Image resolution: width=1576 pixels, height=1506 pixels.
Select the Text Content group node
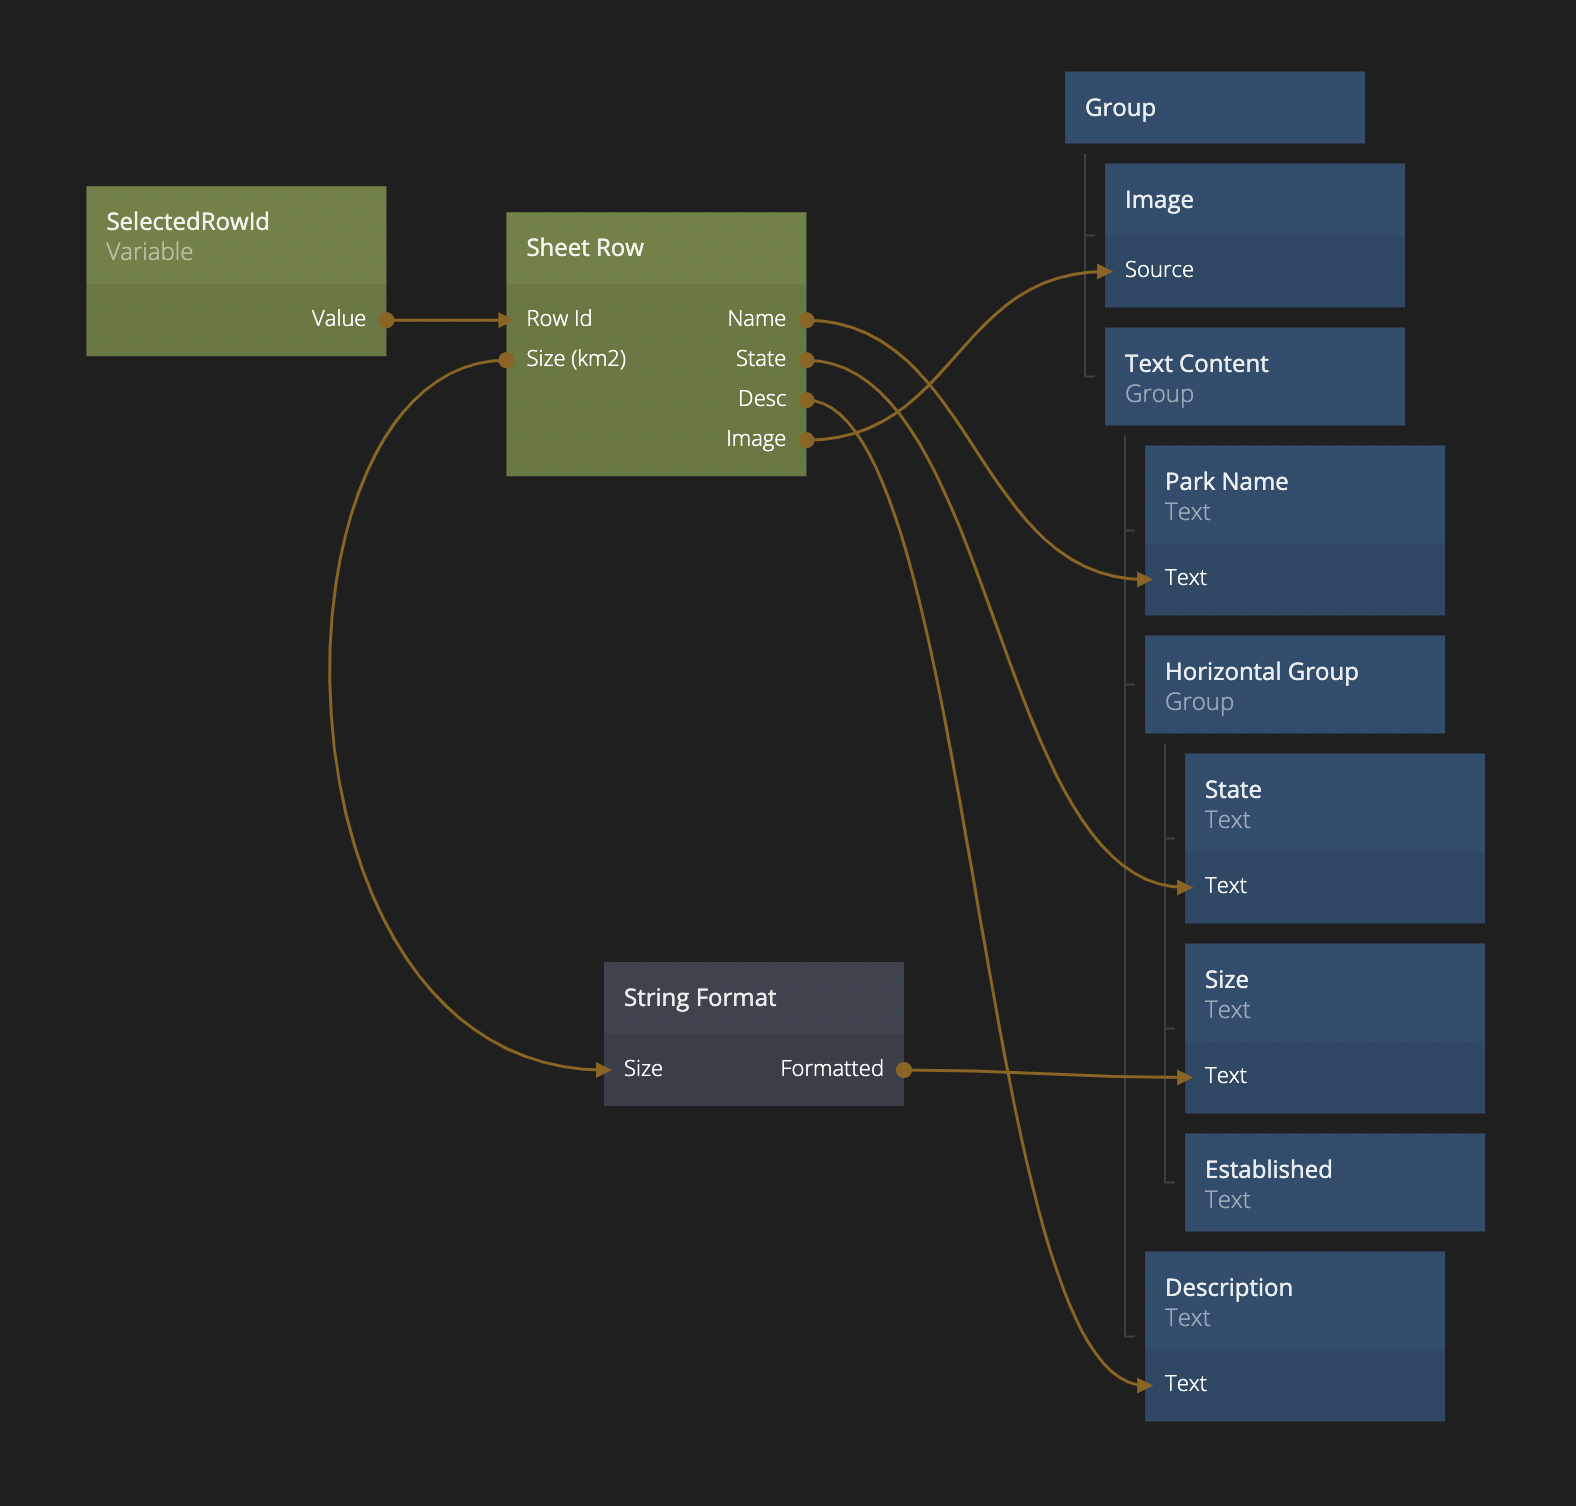(1254, 377)
